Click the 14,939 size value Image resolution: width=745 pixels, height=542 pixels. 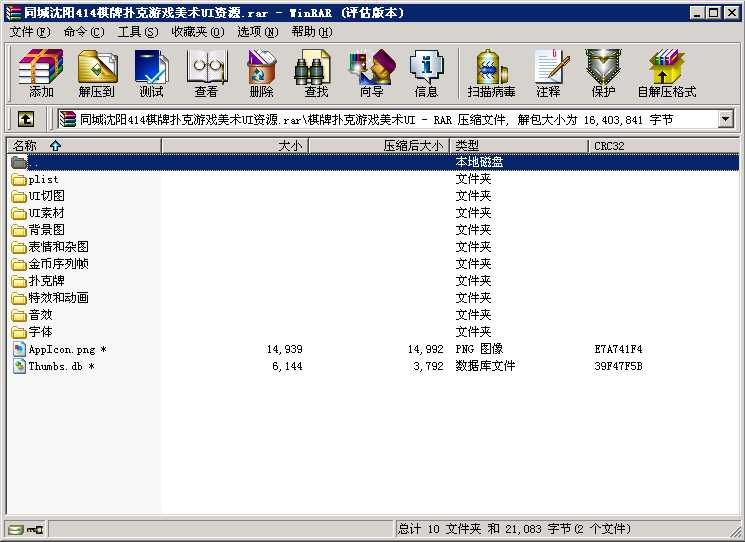coord(284,350)
